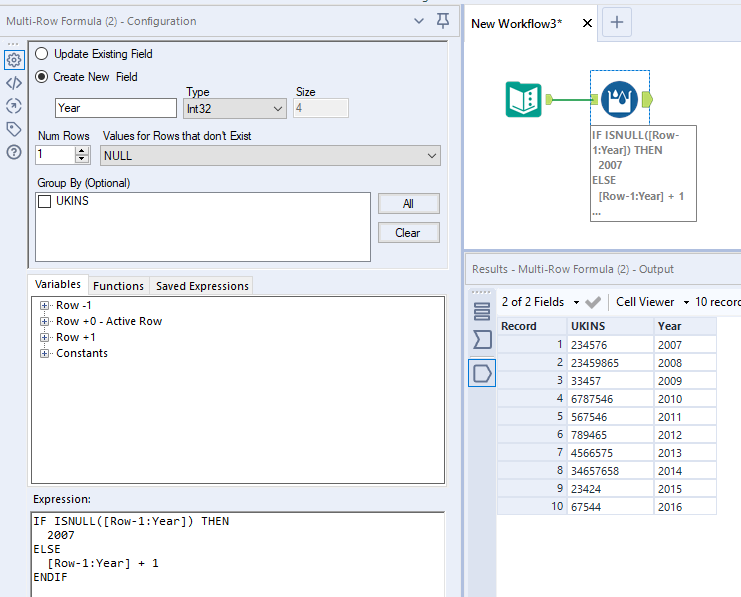Select UKINS cell 34657658
This screenshot has height=597, width=741.
tap(610, 471)
